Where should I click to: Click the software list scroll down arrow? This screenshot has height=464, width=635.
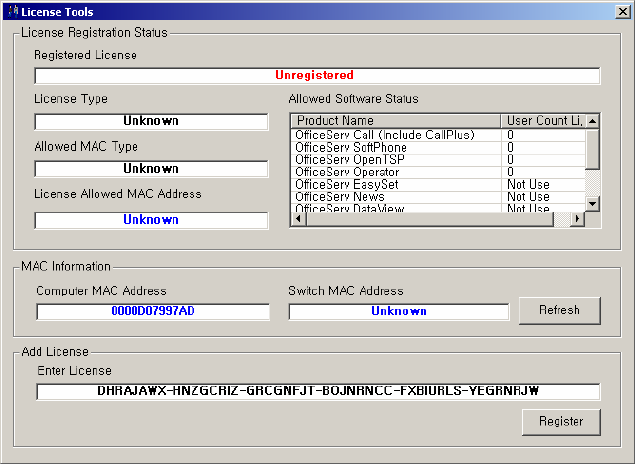(593, 203)
